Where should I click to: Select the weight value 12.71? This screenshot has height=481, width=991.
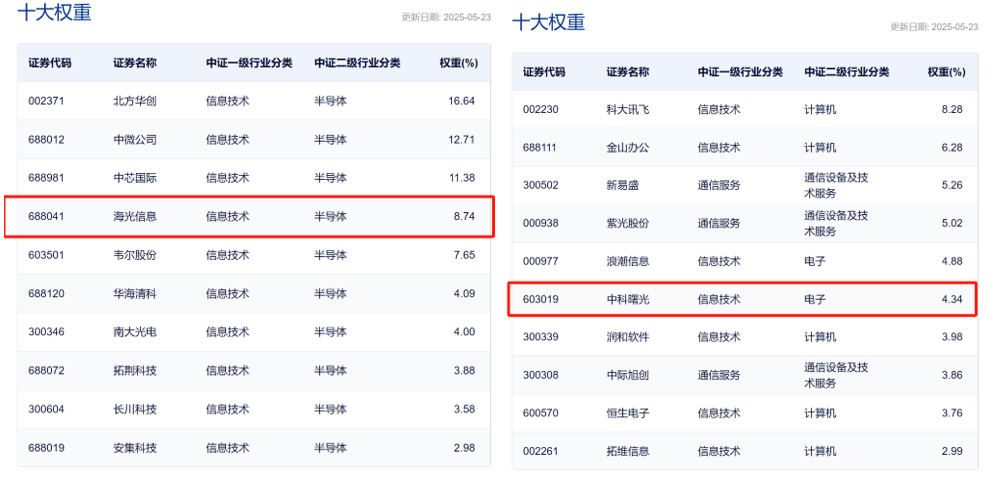click(461, 139)
